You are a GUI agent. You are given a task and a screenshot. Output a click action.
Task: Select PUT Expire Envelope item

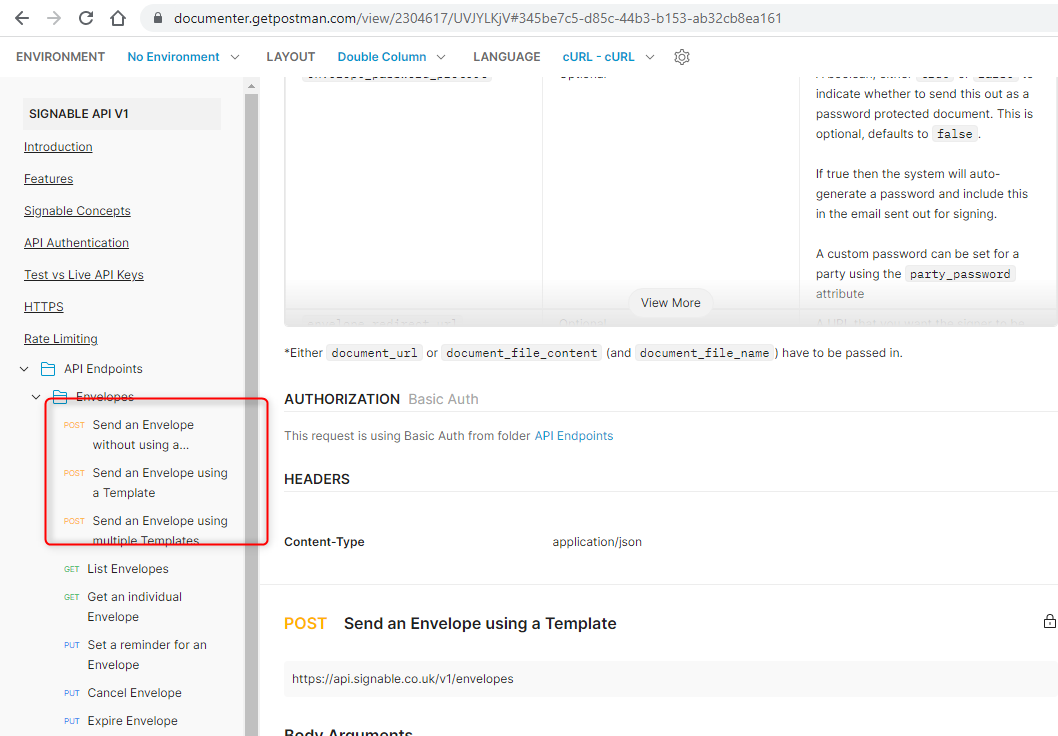tap(121, 720)
